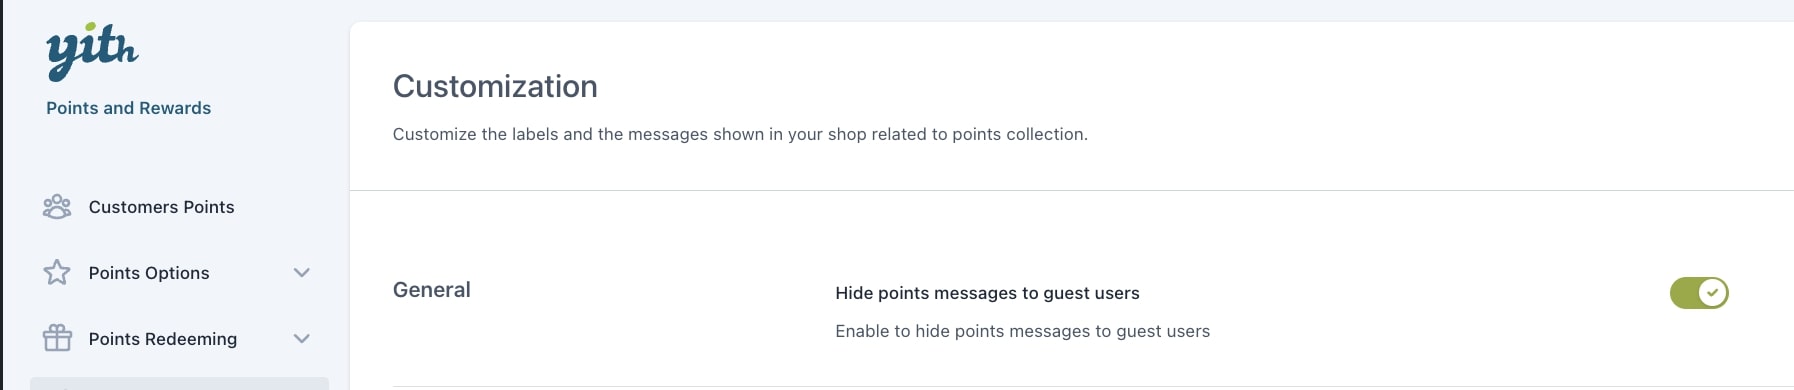Select the Points Options menu label
This screenshot has height=390, width=1794.
149,273
